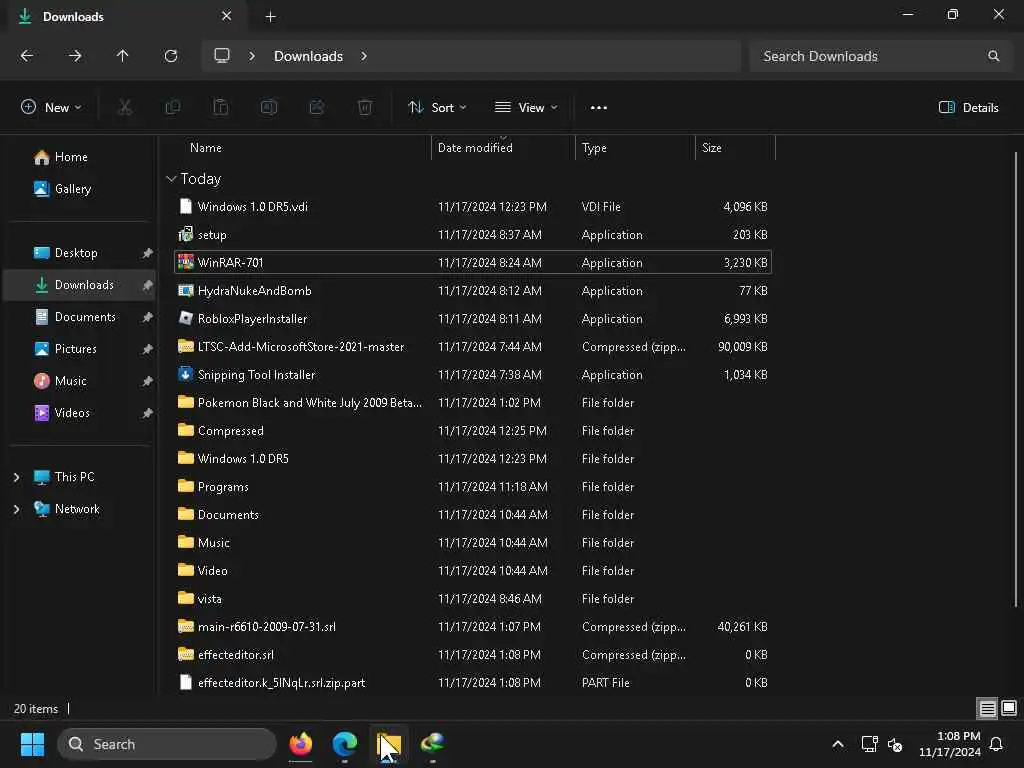Click the Share icon in toolbar
The height and width of the screenshot is (768, 1024).
(x=317, y=107)
